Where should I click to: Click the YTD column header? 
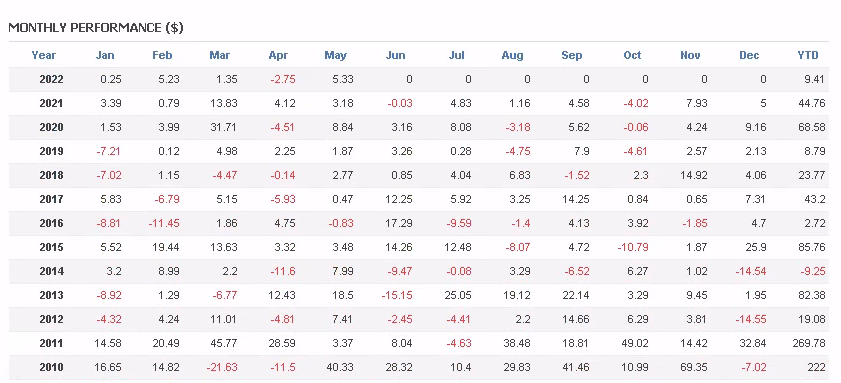(808, 55)
